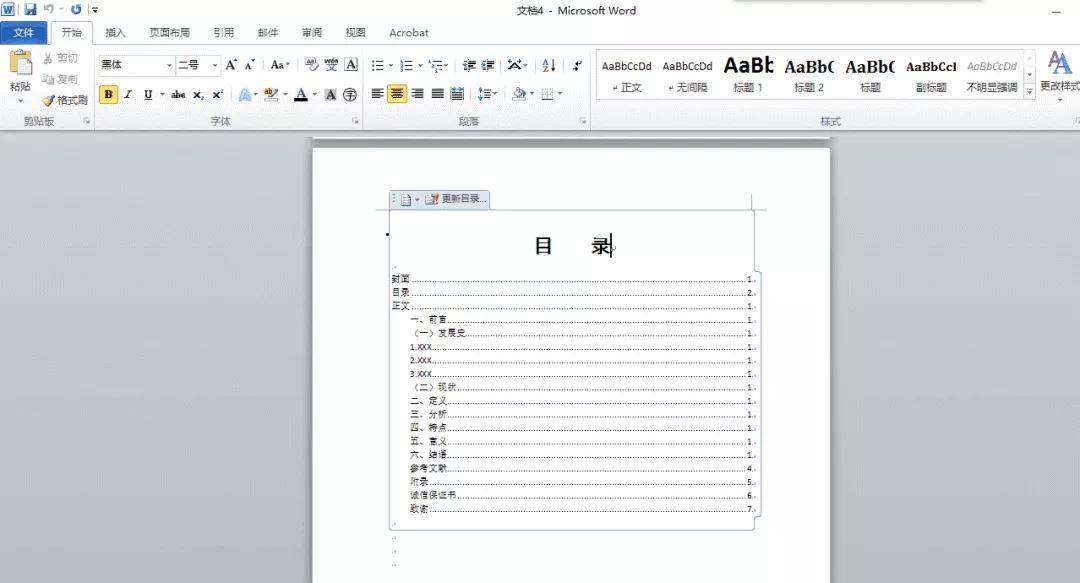This screenshot has width=1080, height=583.
Task: Switch to the 插入 ribbon tab
Action: coord(115,32)
